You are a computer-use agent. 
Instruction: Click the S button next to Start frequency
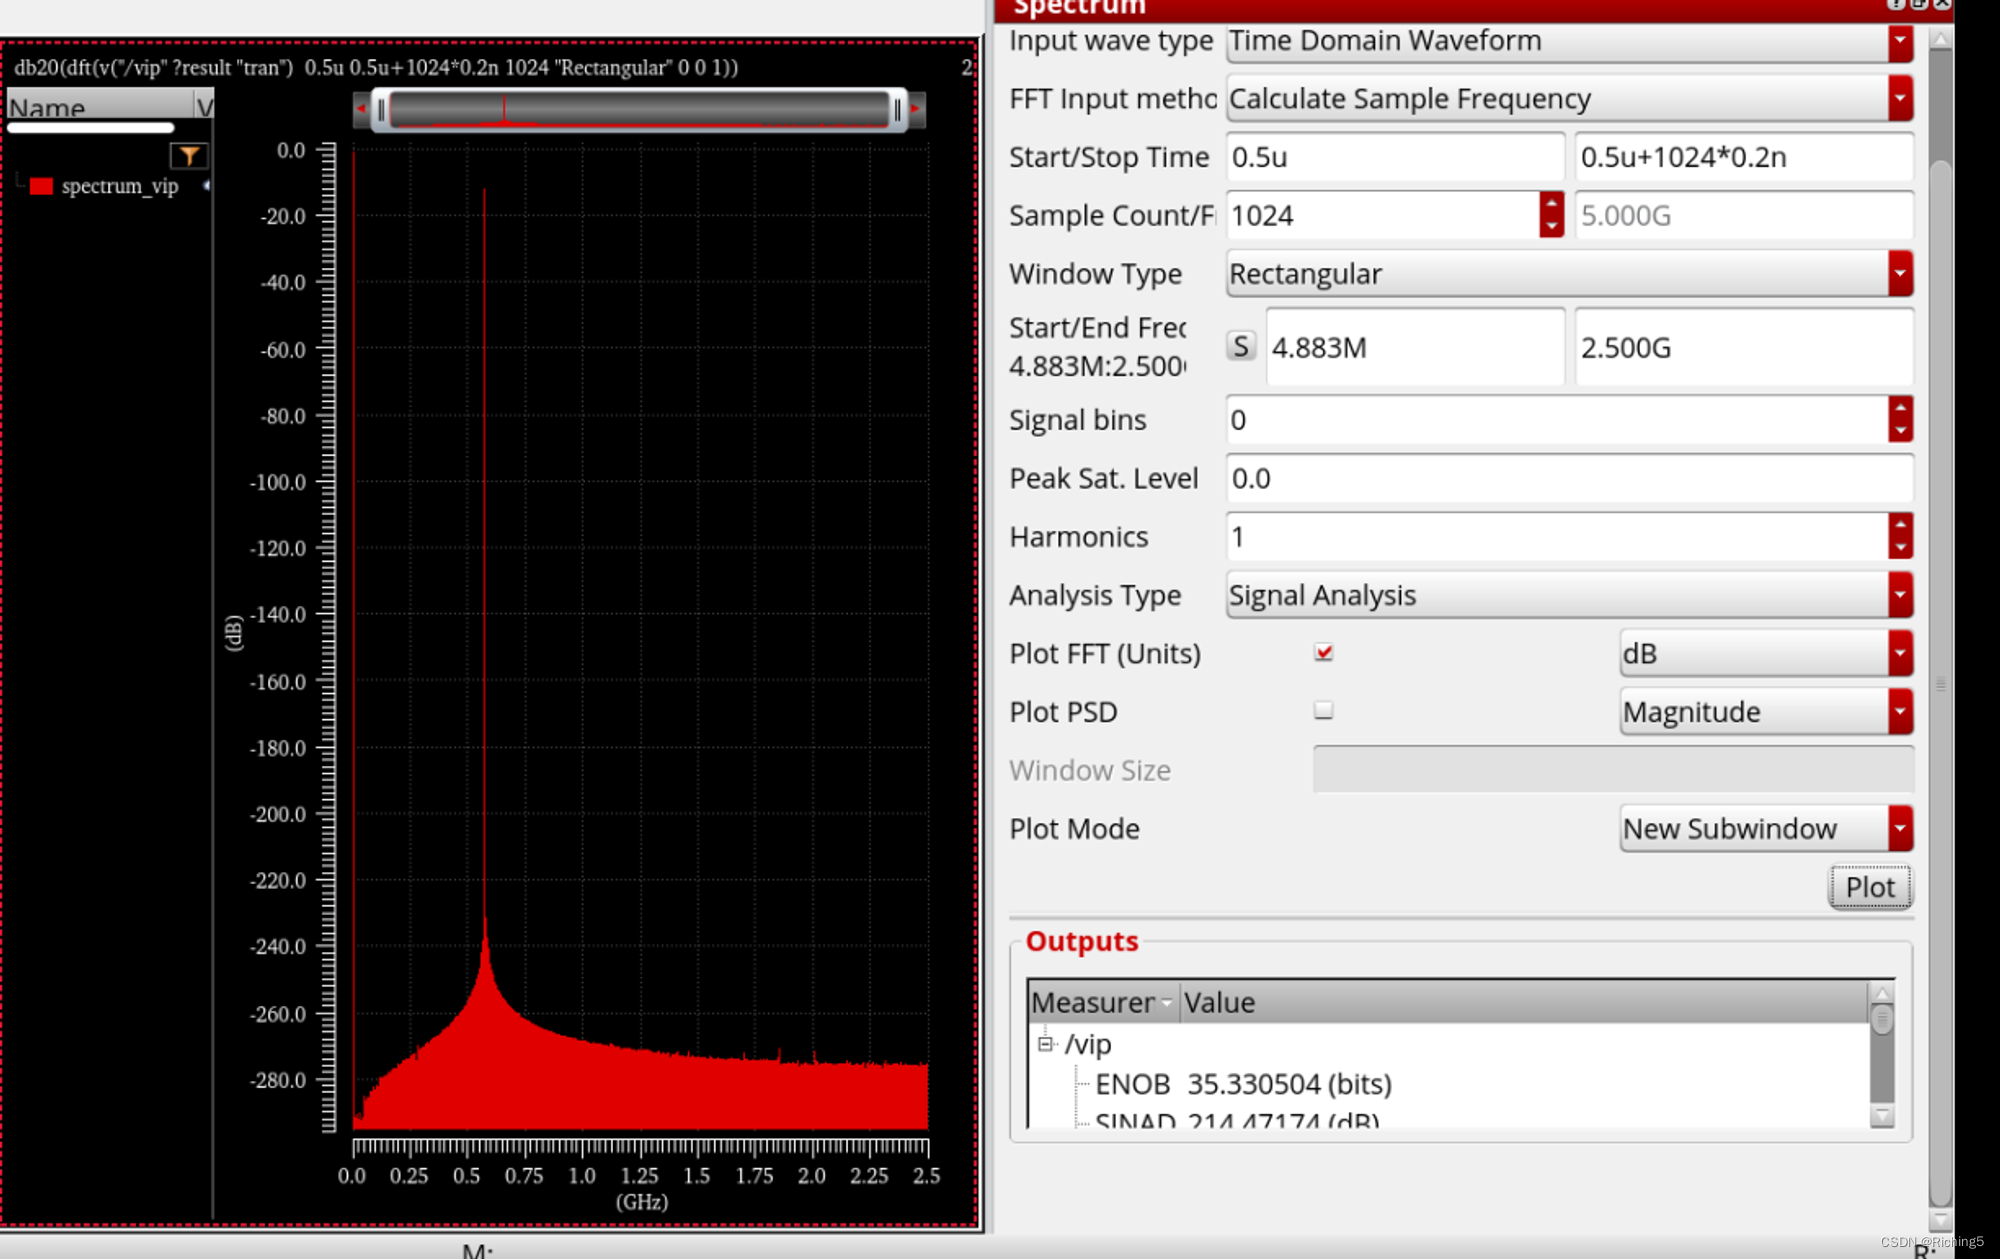(1241, 346)
